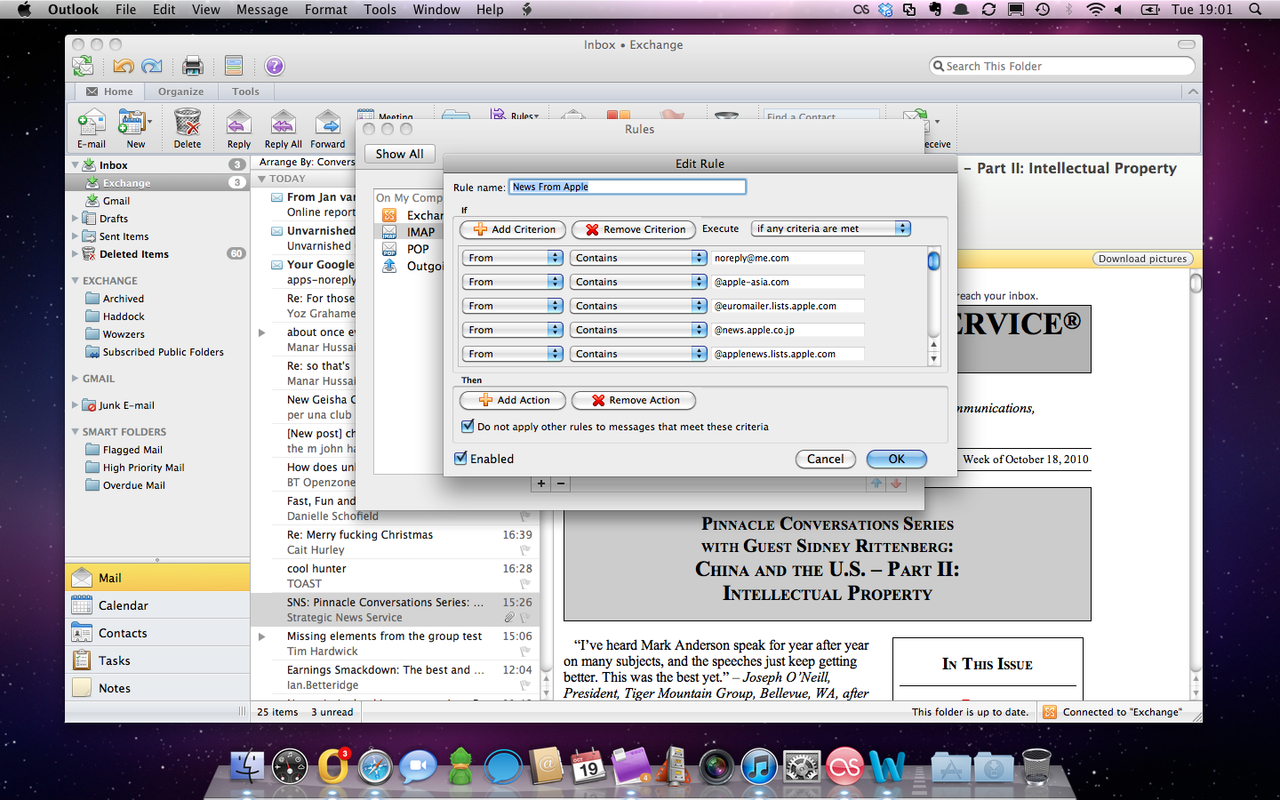
Task: Click the Search This Folder field
Action: (x=1062, y=66)
